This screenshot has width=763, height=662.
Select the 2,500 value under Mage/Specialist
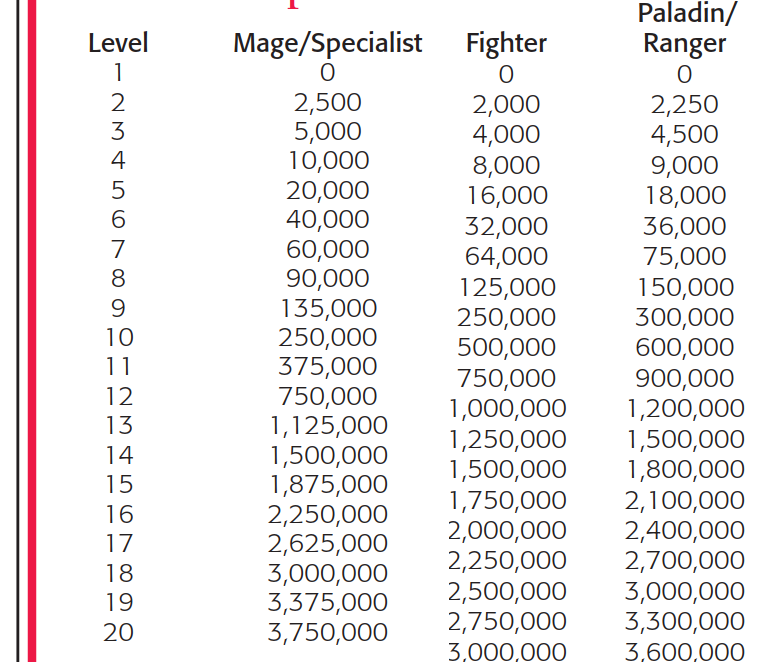click(x=327, y=102)
